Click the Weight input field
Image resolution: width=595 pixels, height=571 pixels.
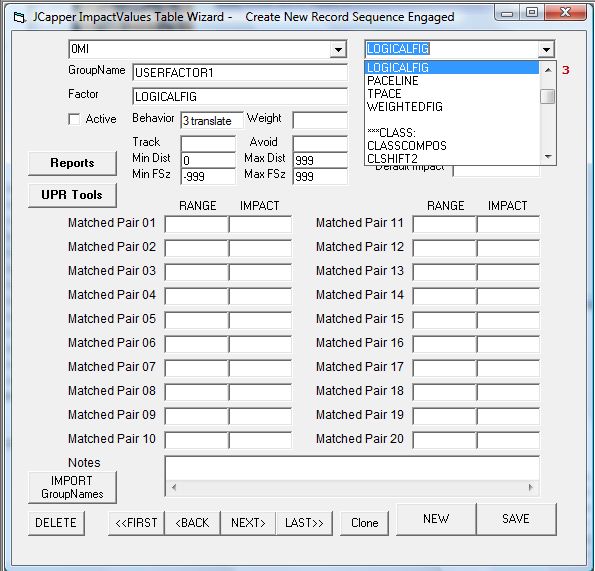320,121
